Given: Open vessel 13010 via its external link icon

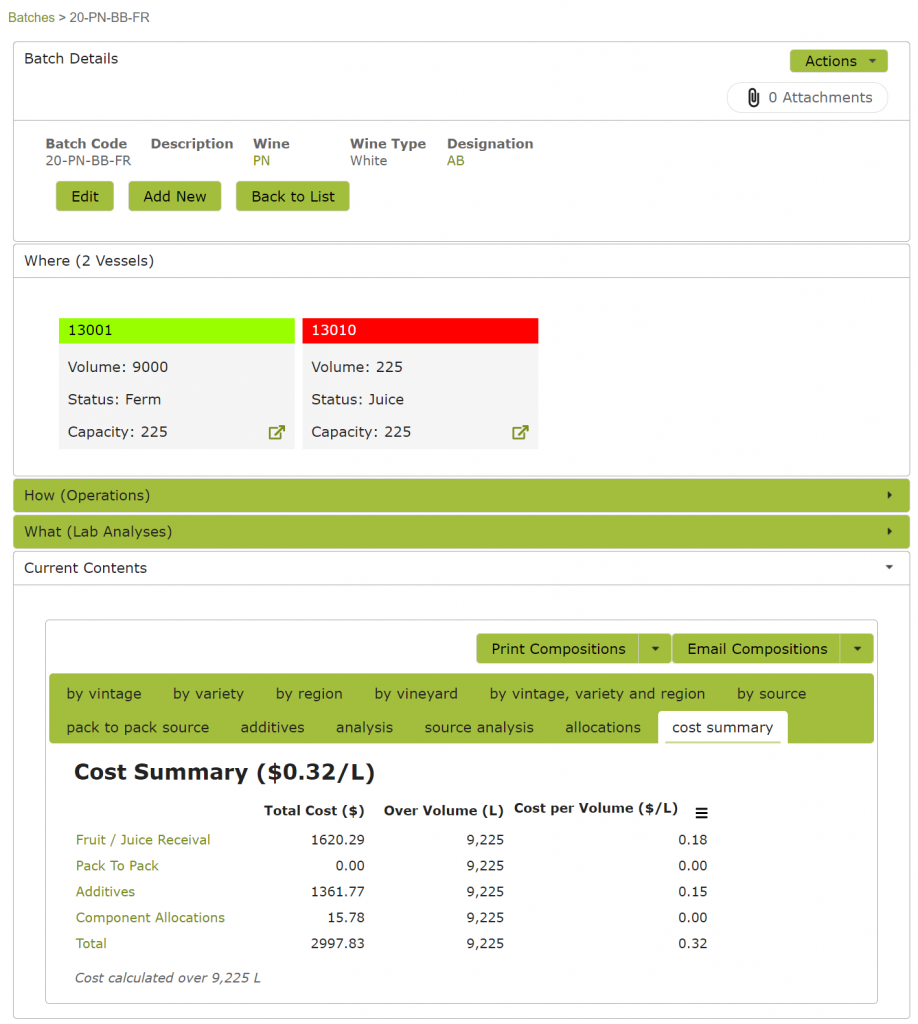Looking at the screenshot, I should point(519,432).
